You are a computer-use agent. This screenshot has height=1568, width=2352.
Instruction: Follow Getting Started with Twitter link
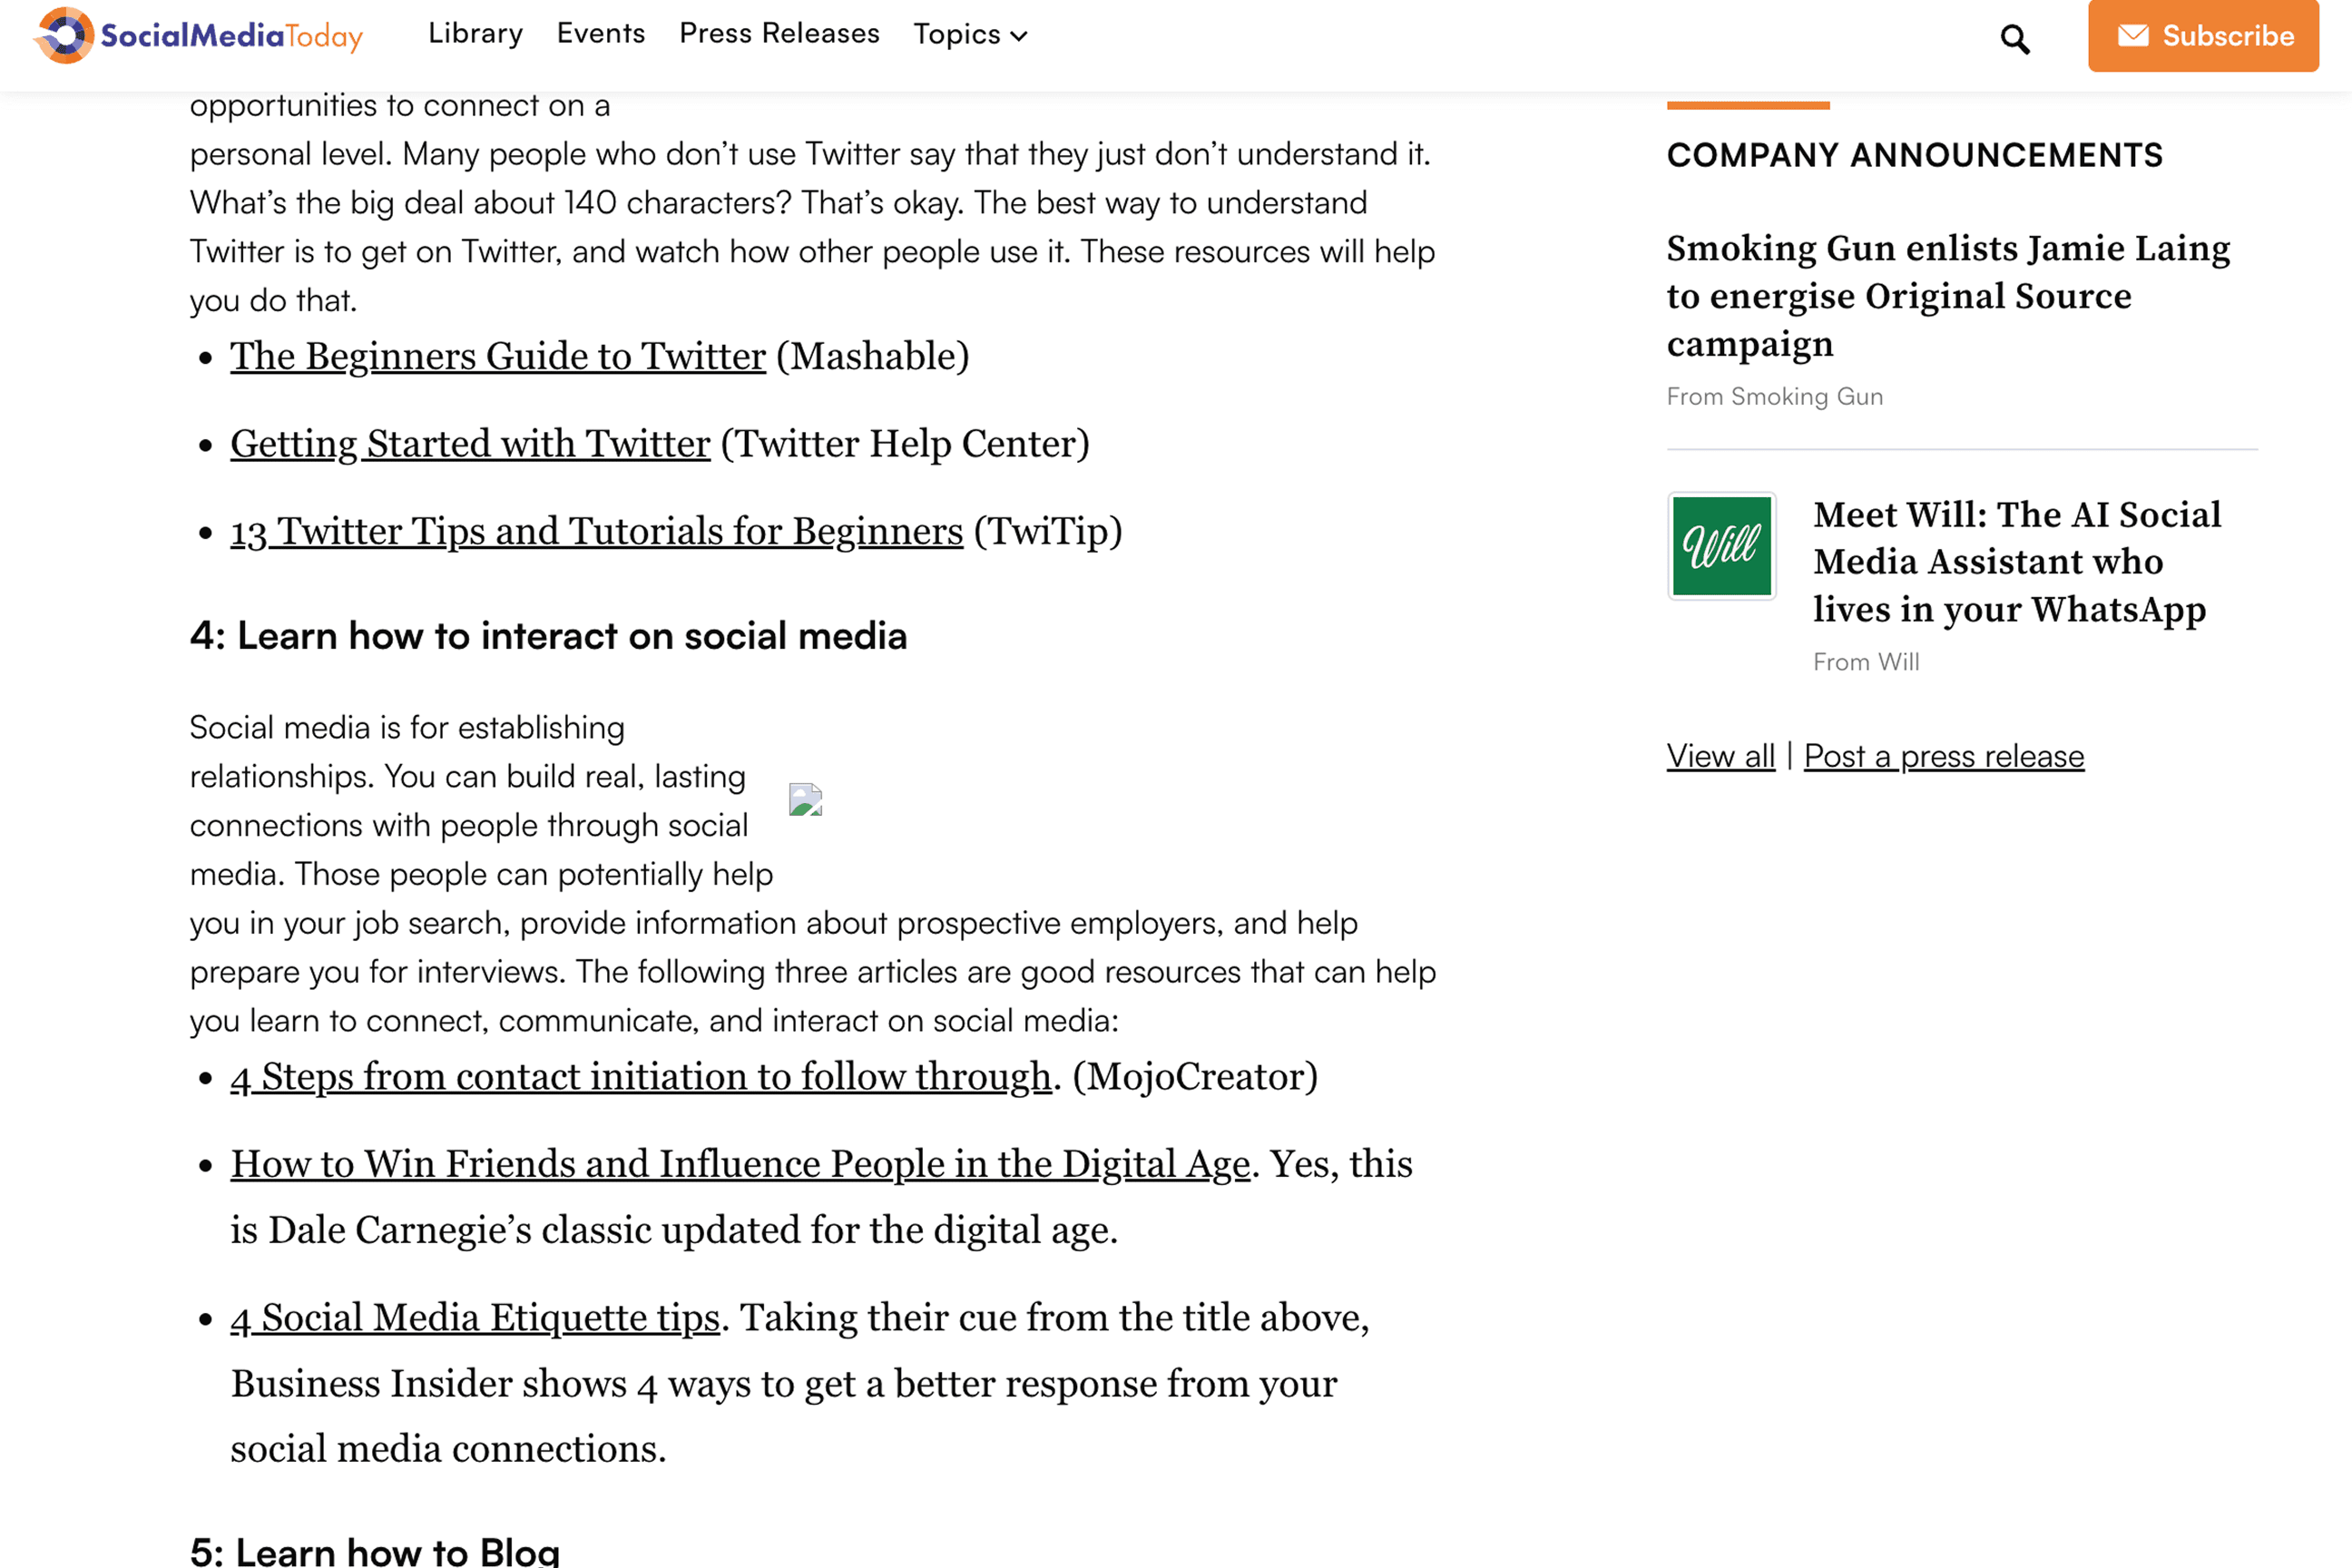pyautogui.click(x=470, y=444)
